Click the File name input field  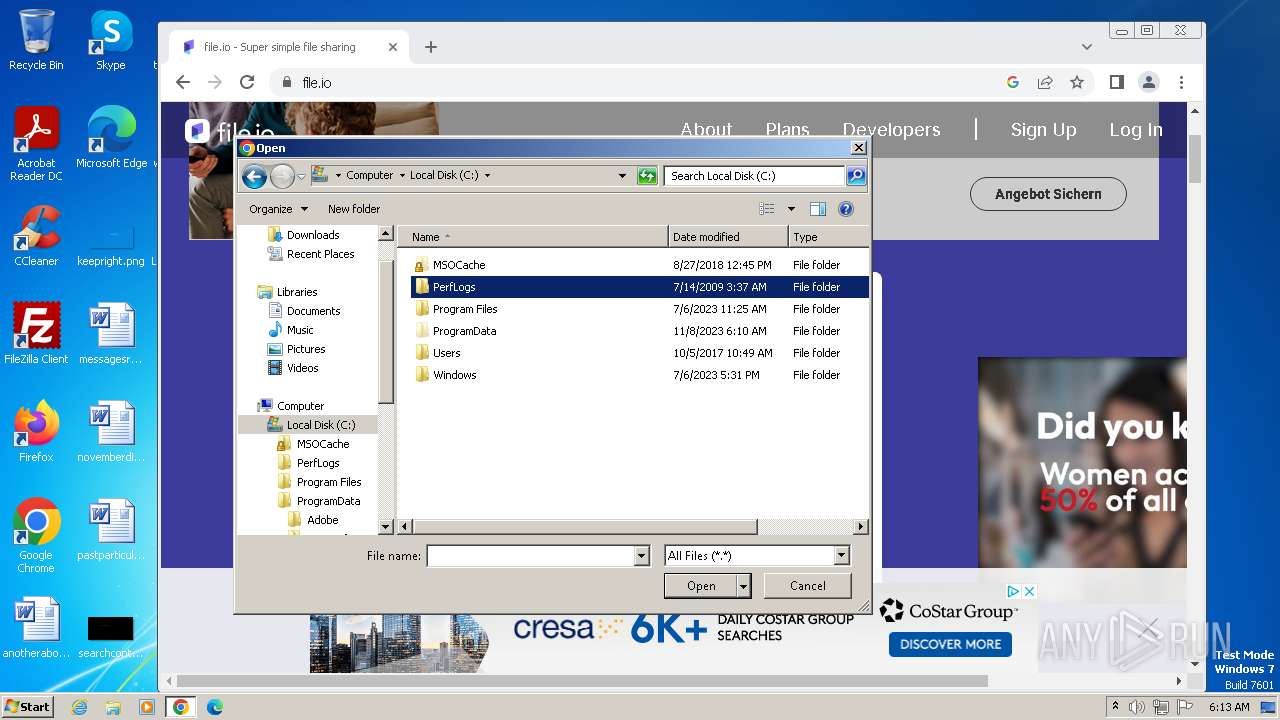click(x=531, y=556)
